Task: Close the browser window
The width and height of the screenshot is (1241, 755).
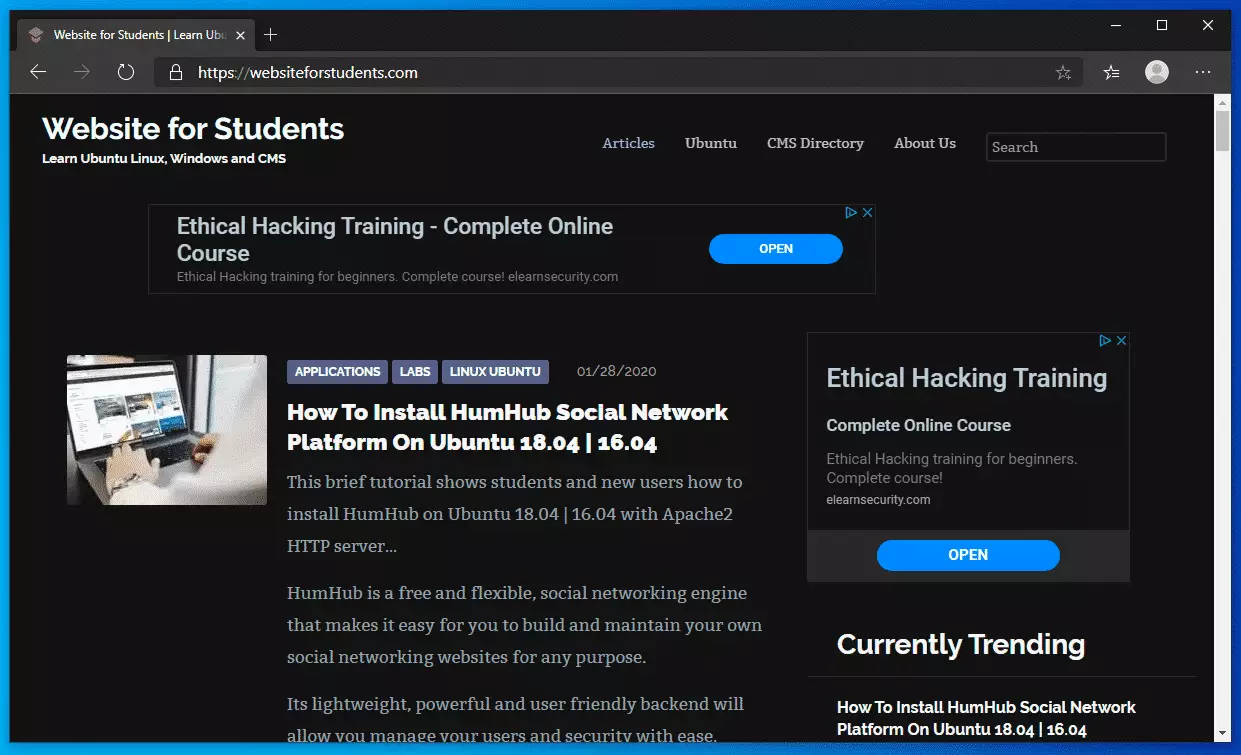Action: (1208, 25)
